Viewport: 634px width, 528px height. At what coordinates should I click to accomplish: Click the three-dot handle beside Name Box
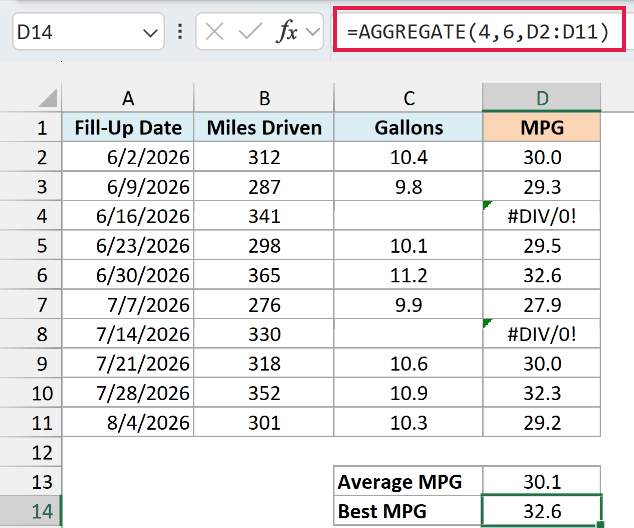pos(180,32)
